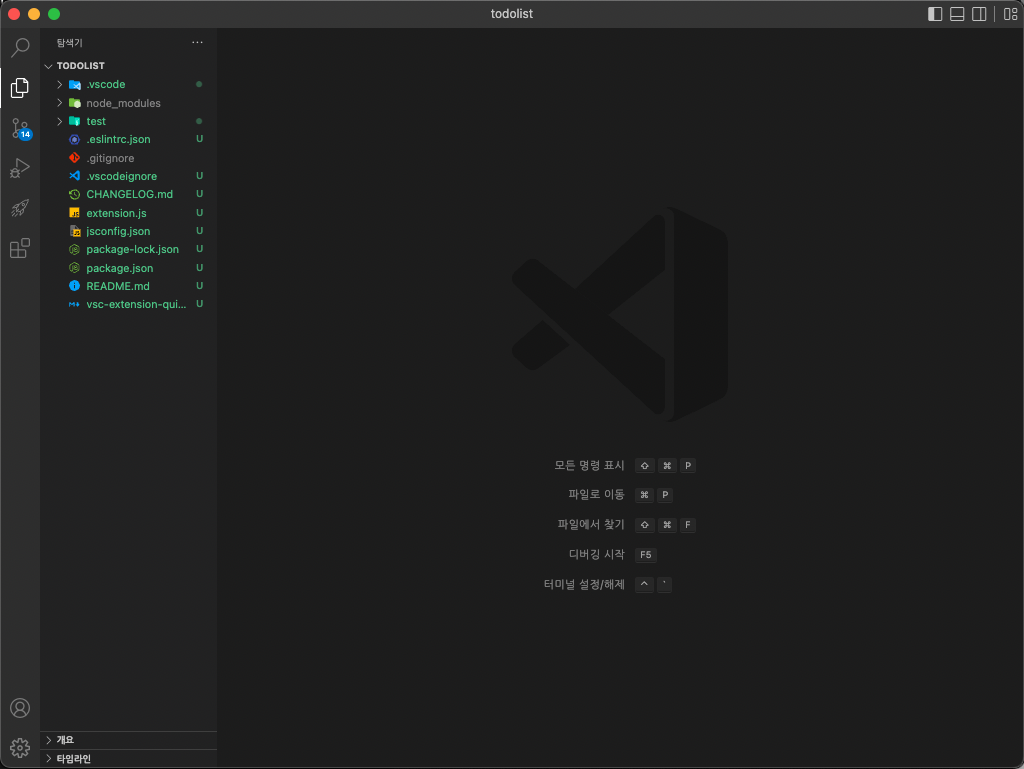Click the info icon beside README.md
1024x769 pixels.
coord(74,286)
